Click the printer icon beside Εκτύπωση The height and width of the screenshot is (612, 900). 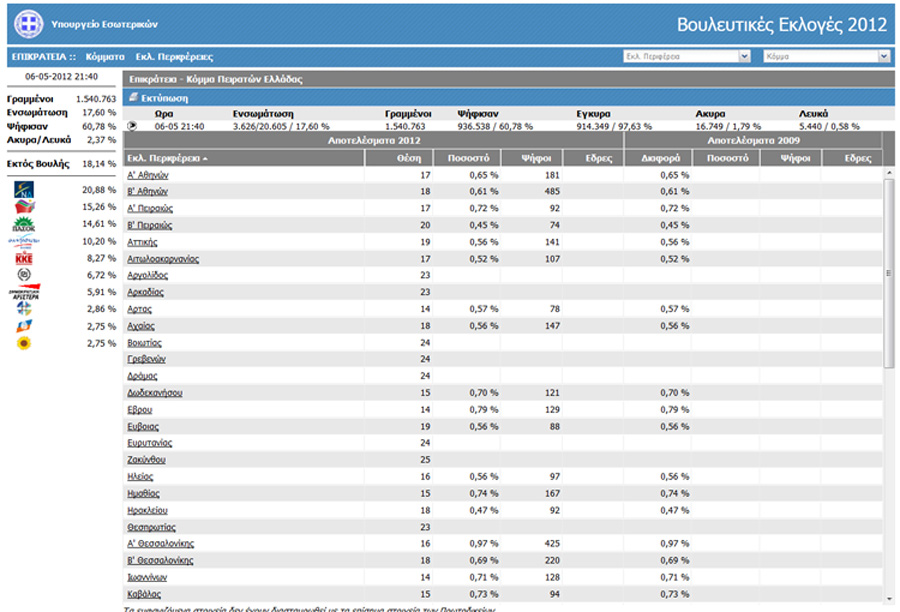pos(133,98)
